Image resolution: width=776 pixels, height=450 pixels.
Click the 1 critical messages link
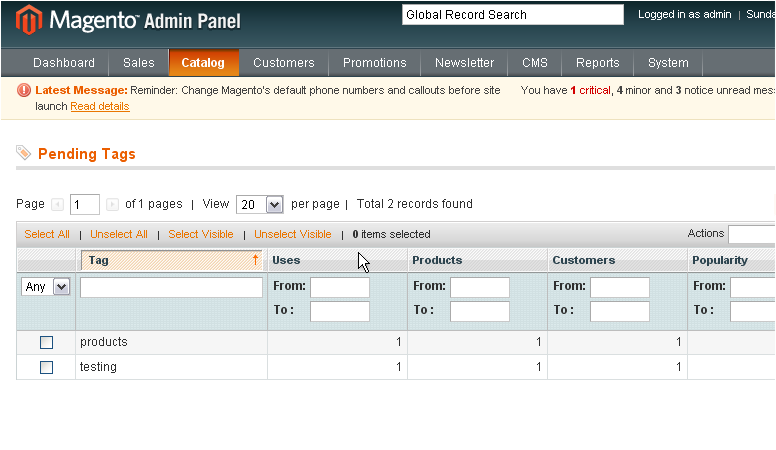tap(591, 90)
